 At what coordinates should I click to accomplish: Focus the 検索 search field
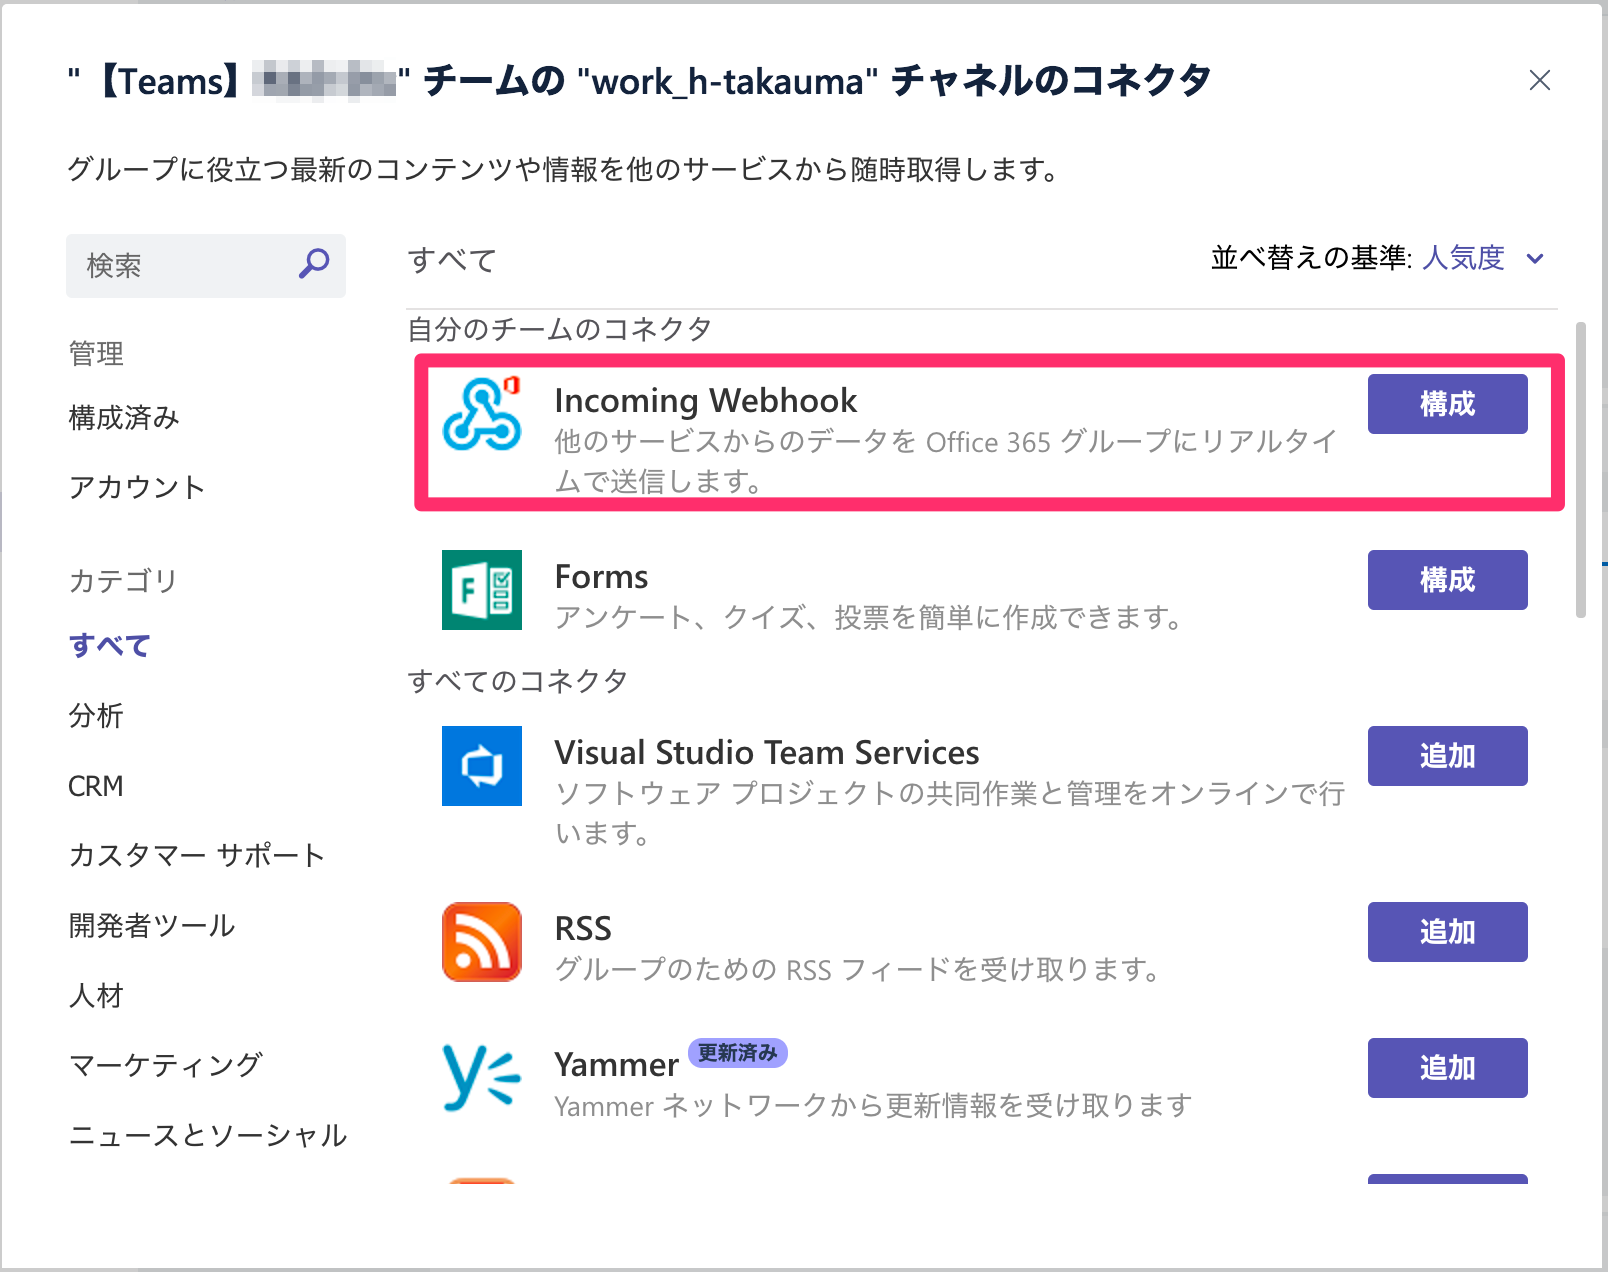point(206,266)
